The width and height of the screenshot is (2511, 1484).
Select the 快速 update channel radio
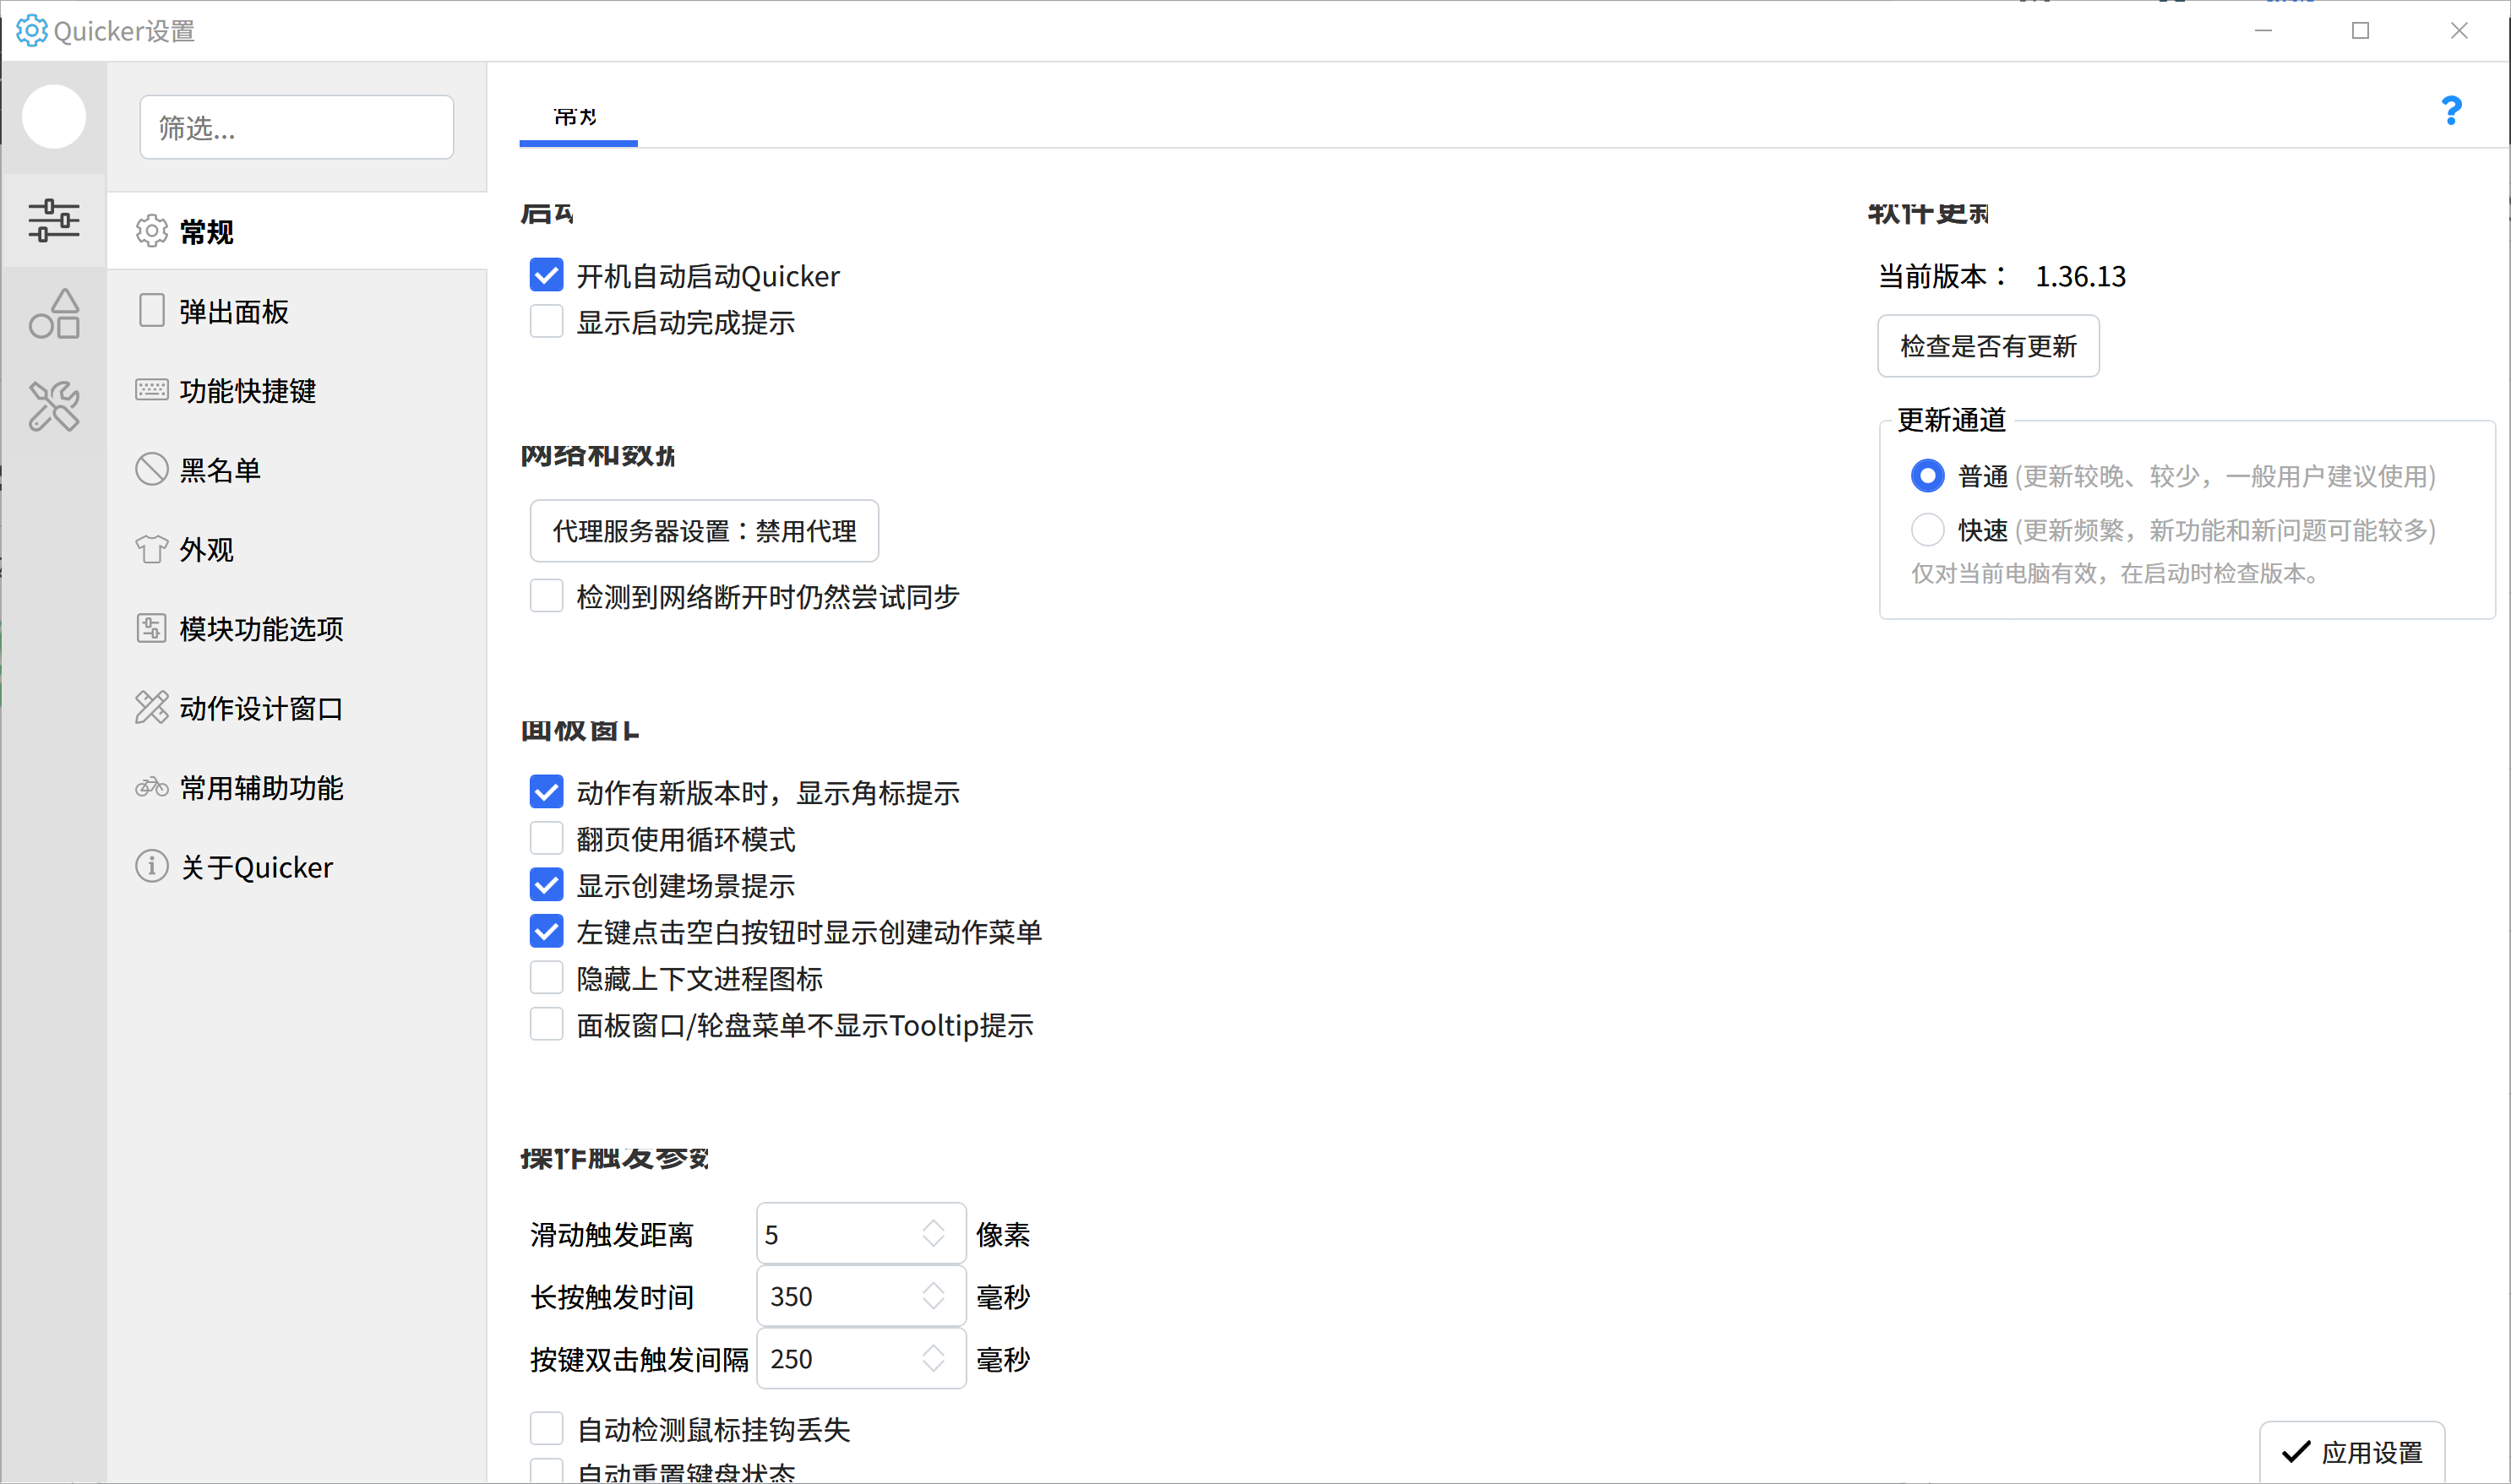tap(1927, 529)
